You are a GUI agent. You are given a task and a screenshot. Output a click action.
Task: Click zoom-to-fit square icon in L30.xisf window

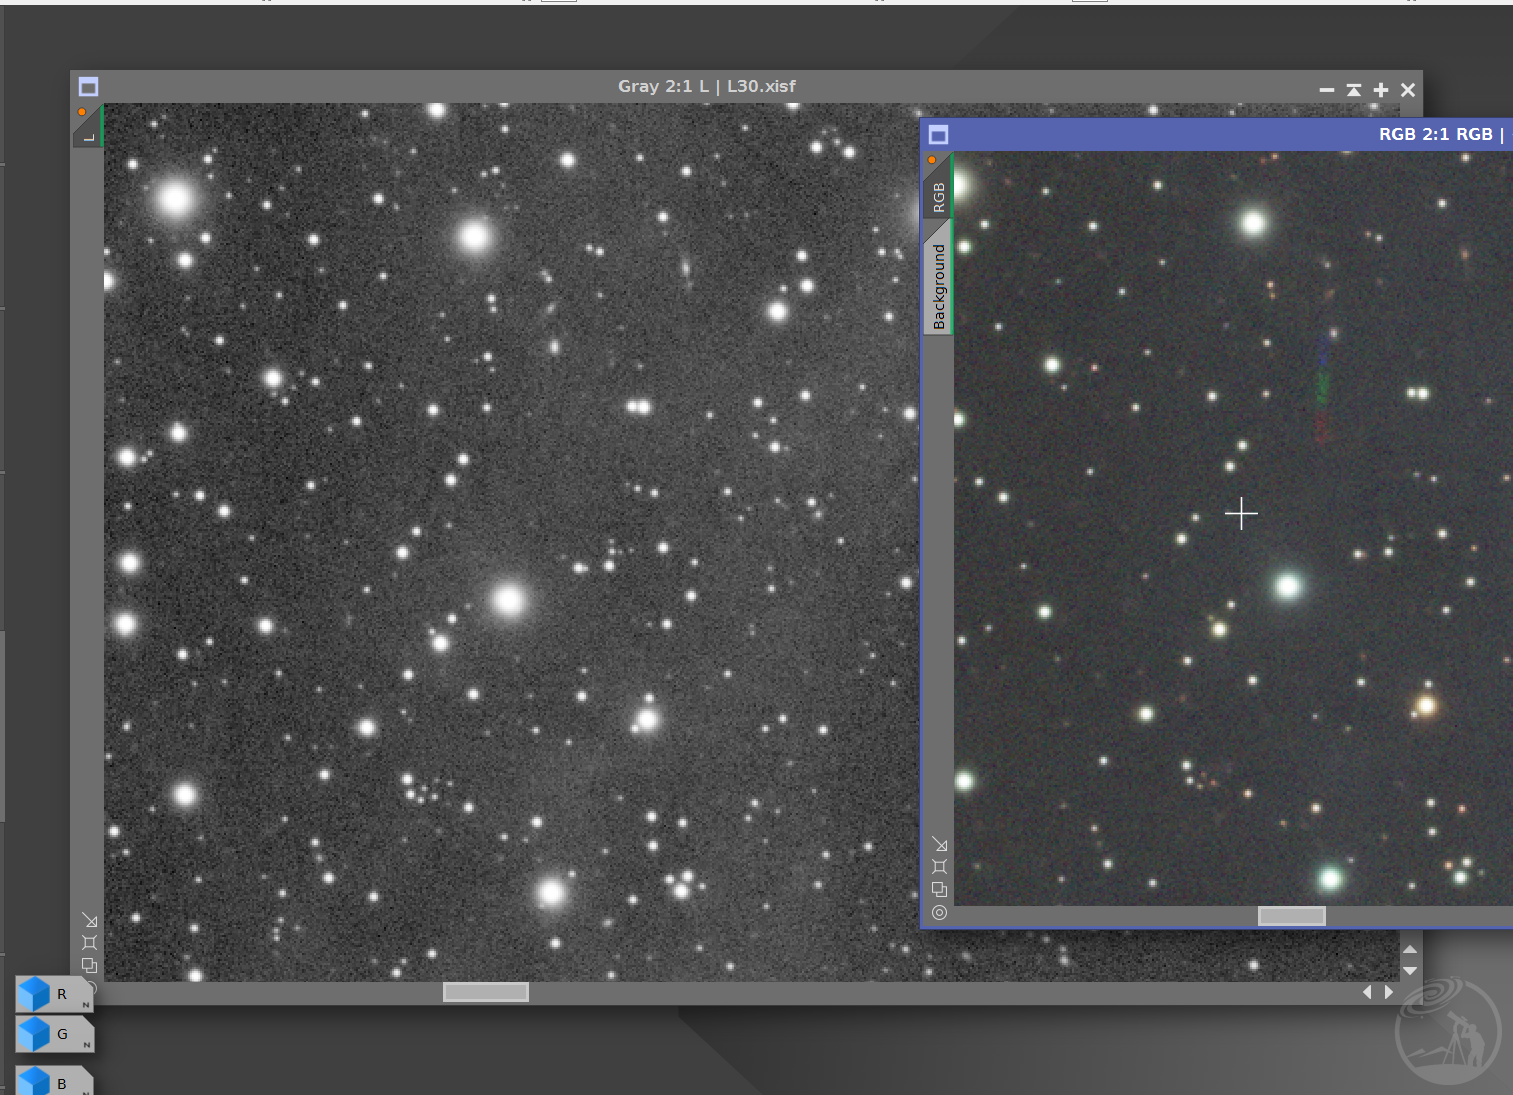point(89,942)
